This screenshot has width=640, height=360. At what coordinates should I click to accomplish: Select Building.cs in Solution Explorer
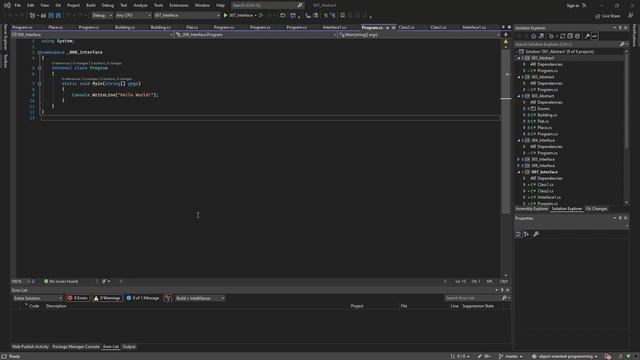point(547,115)
